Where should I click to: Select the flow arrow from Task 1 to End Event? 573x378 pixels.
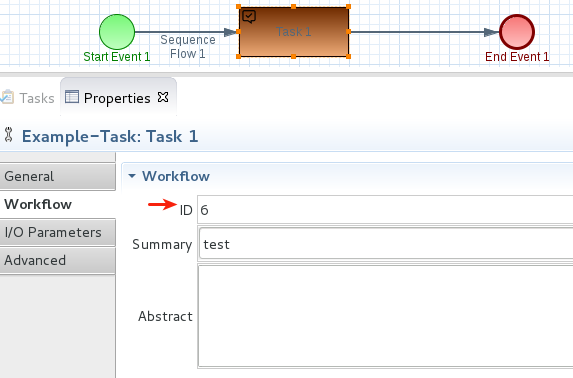tap(424, 32)
